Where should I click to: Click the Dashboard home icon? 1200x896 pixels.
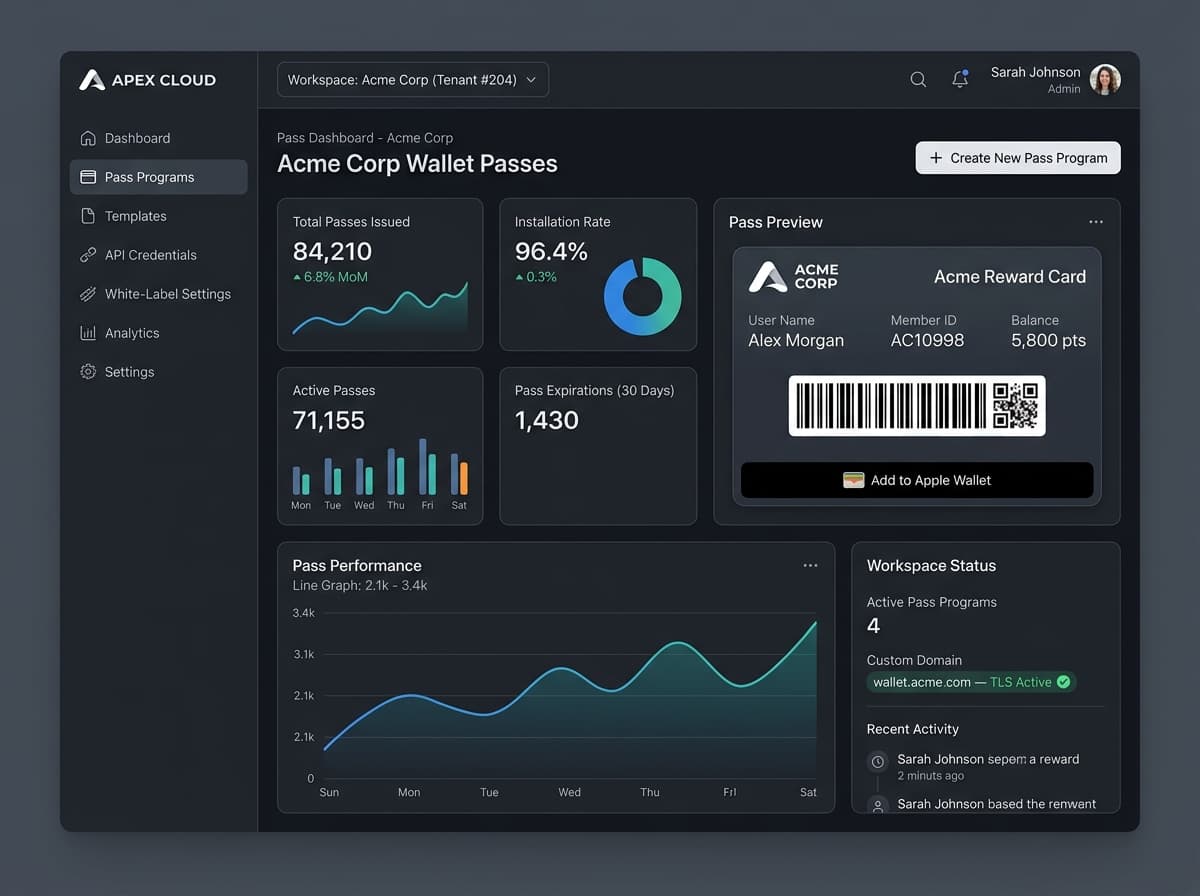88,138
